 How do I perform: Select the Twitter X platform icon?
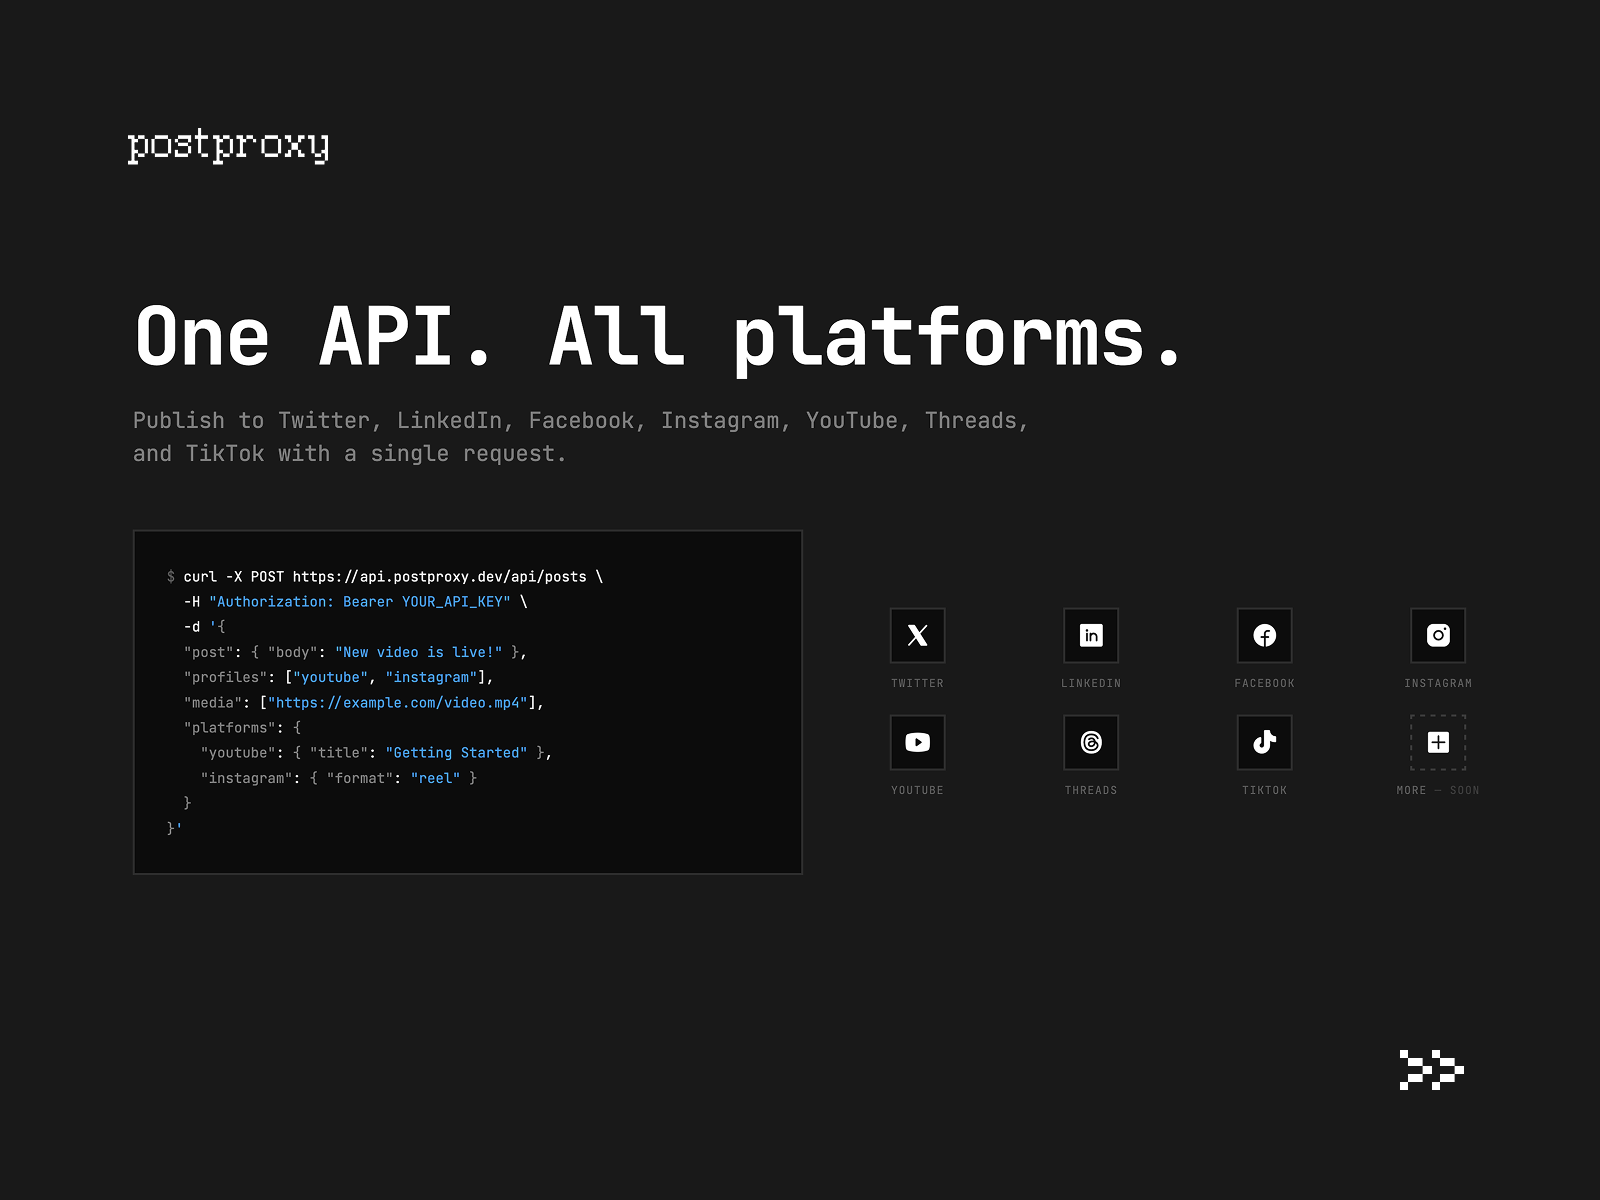coord(917,636)
